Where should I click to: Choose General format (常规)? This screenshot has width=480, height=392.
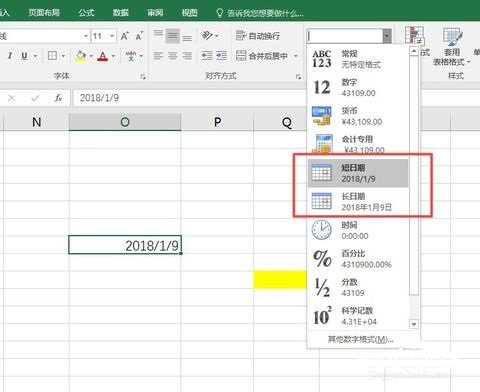click(x=358, y=59)
